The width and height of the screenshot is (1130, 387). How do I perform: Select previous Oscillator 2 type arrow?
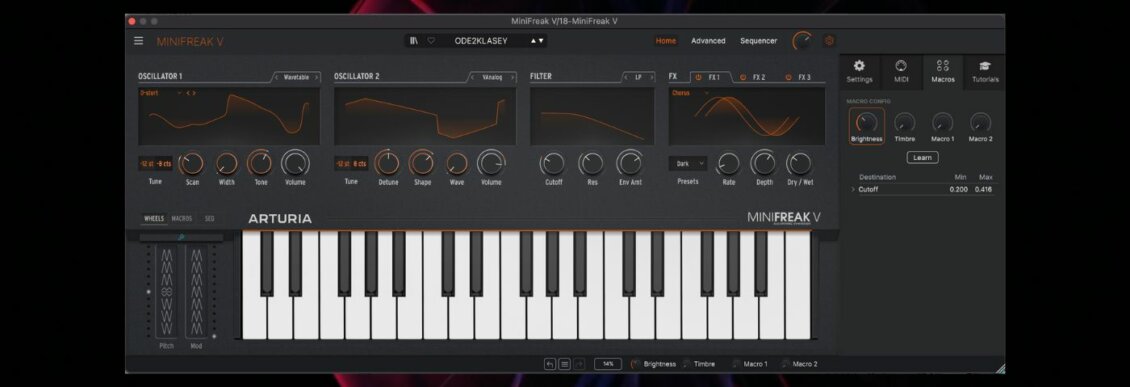pyautogui.click(x=472, y=77)
